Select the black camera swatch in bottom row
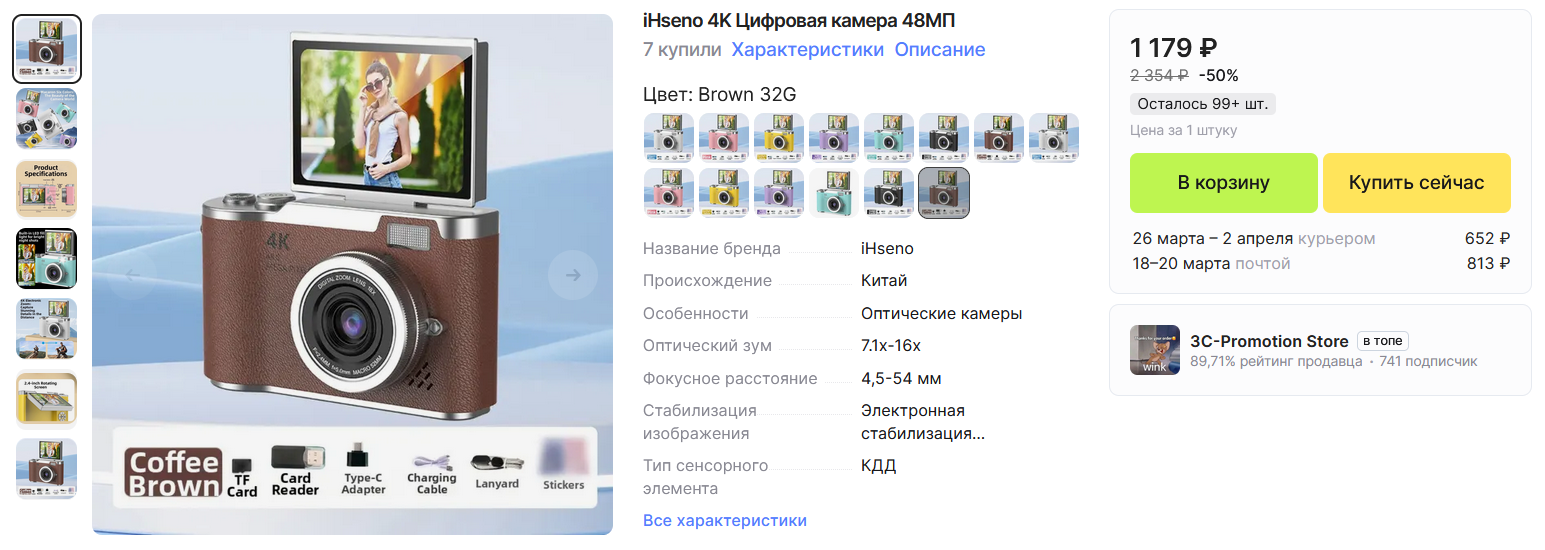The image size is (1545, 550). [889, 192]
